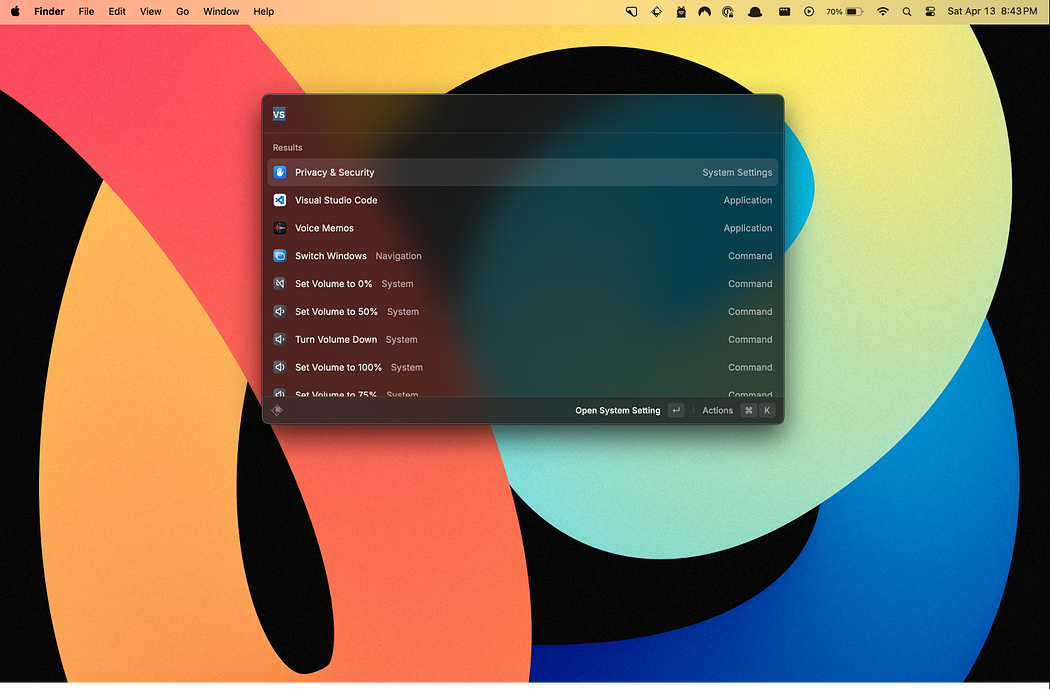This screenshot has width=1050, height=689.
Task: Click Open System Setting action button
Action: pos(629,410)
